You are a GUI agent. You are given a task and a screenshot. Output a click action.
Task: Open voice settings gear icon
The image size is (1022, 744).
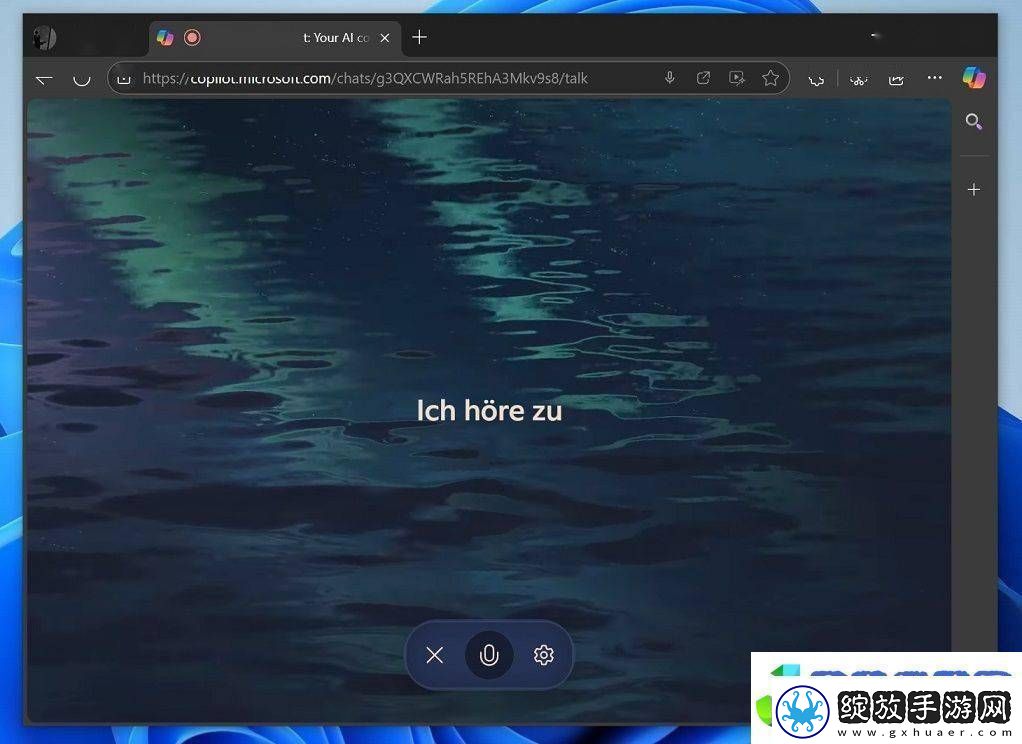[544, 655]
